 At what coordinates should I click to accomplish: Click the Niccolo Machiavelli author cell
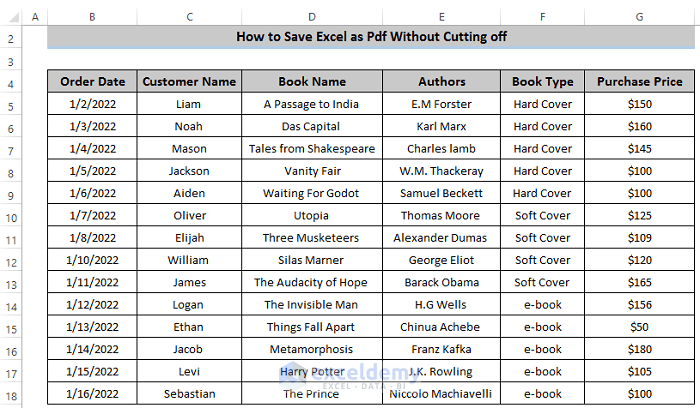pyautogui.click(x=441, y=393)
